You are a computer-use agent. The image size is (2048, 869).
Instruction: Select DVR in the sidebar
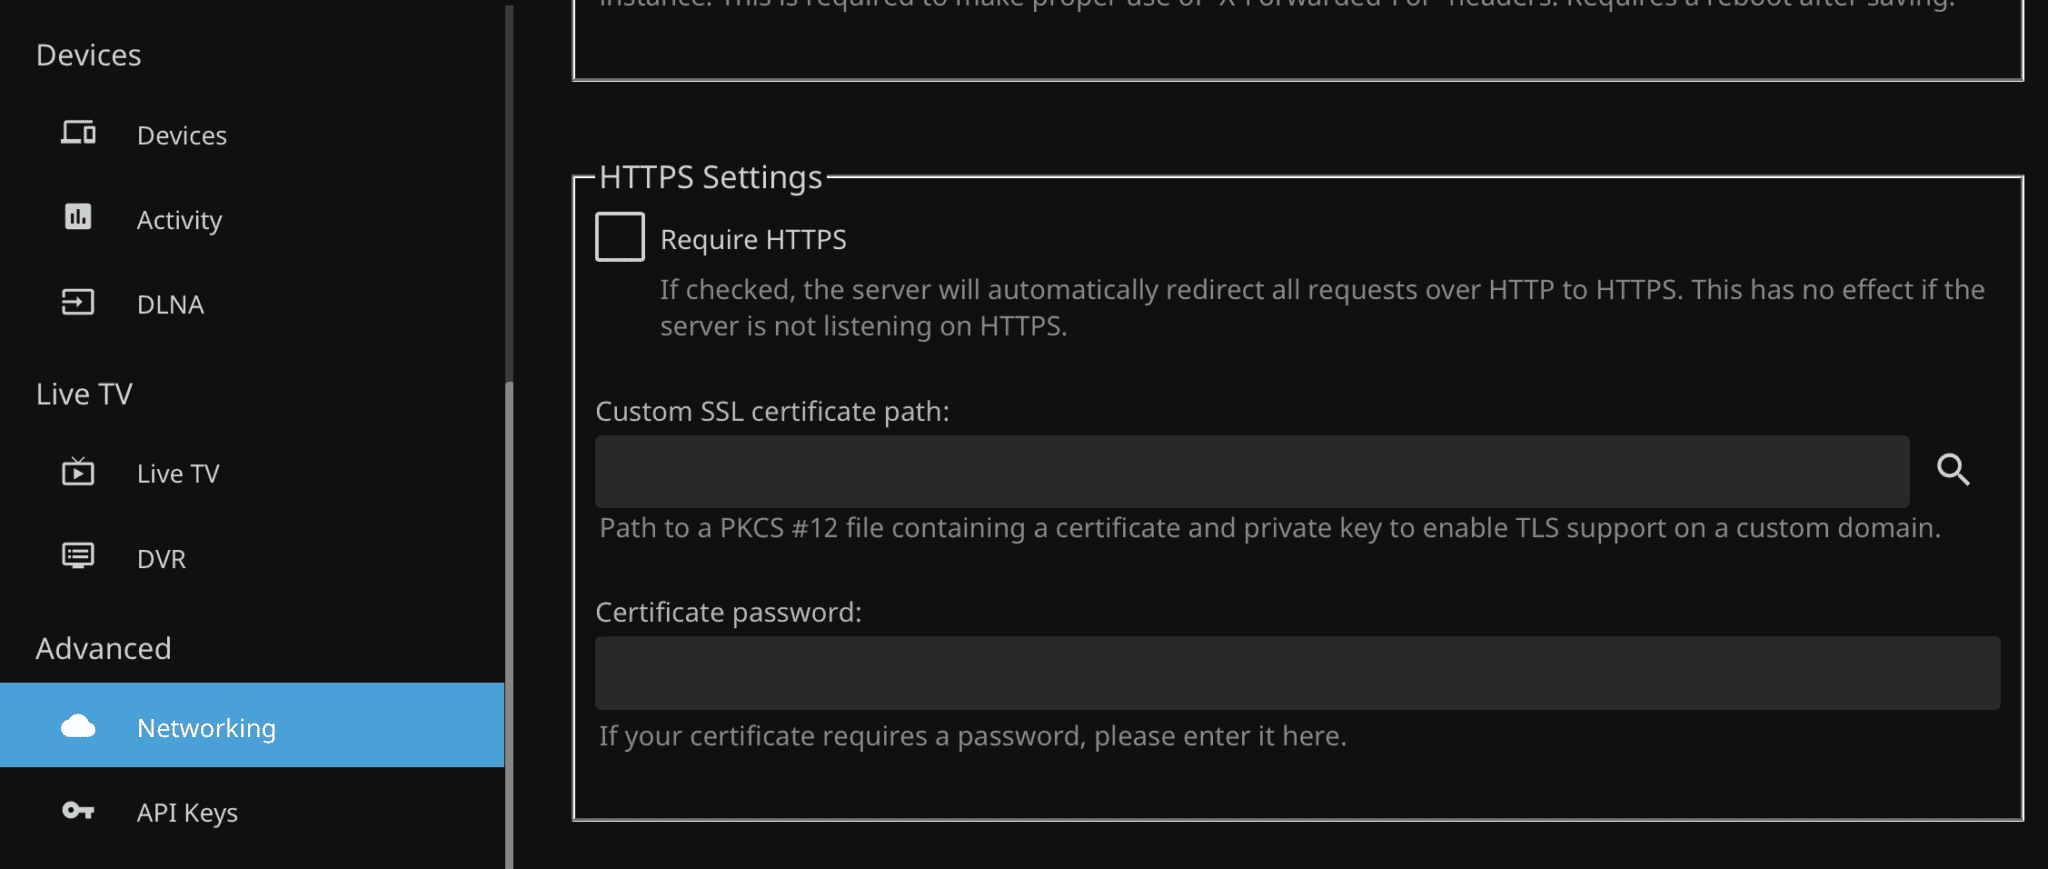pos(162,559)
